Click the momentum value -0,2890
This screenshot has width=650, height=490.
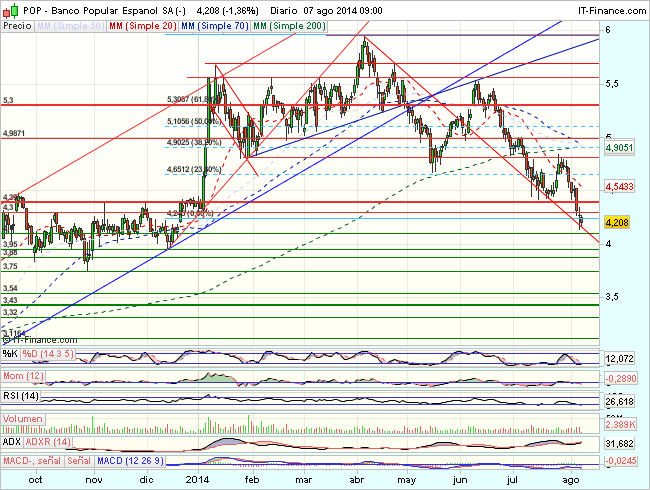tap(619, 378)
